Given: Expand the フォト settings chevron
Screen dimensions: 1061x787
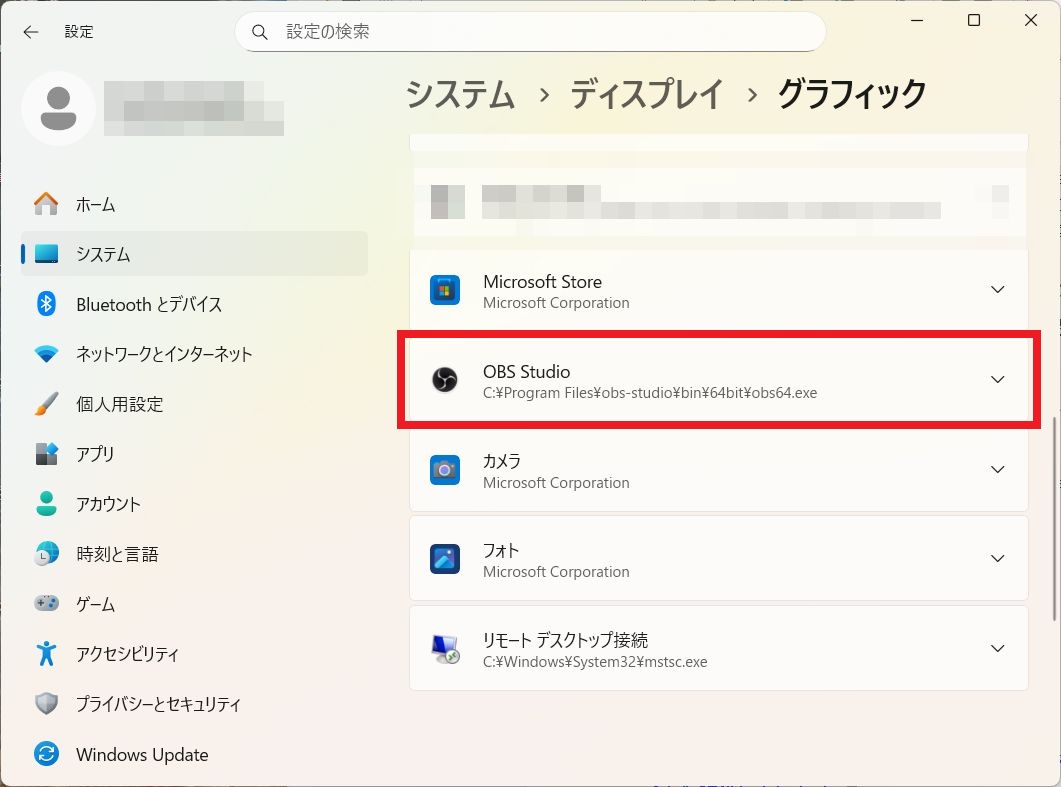Looking at the screenshot, I should [x=997, y=558].
